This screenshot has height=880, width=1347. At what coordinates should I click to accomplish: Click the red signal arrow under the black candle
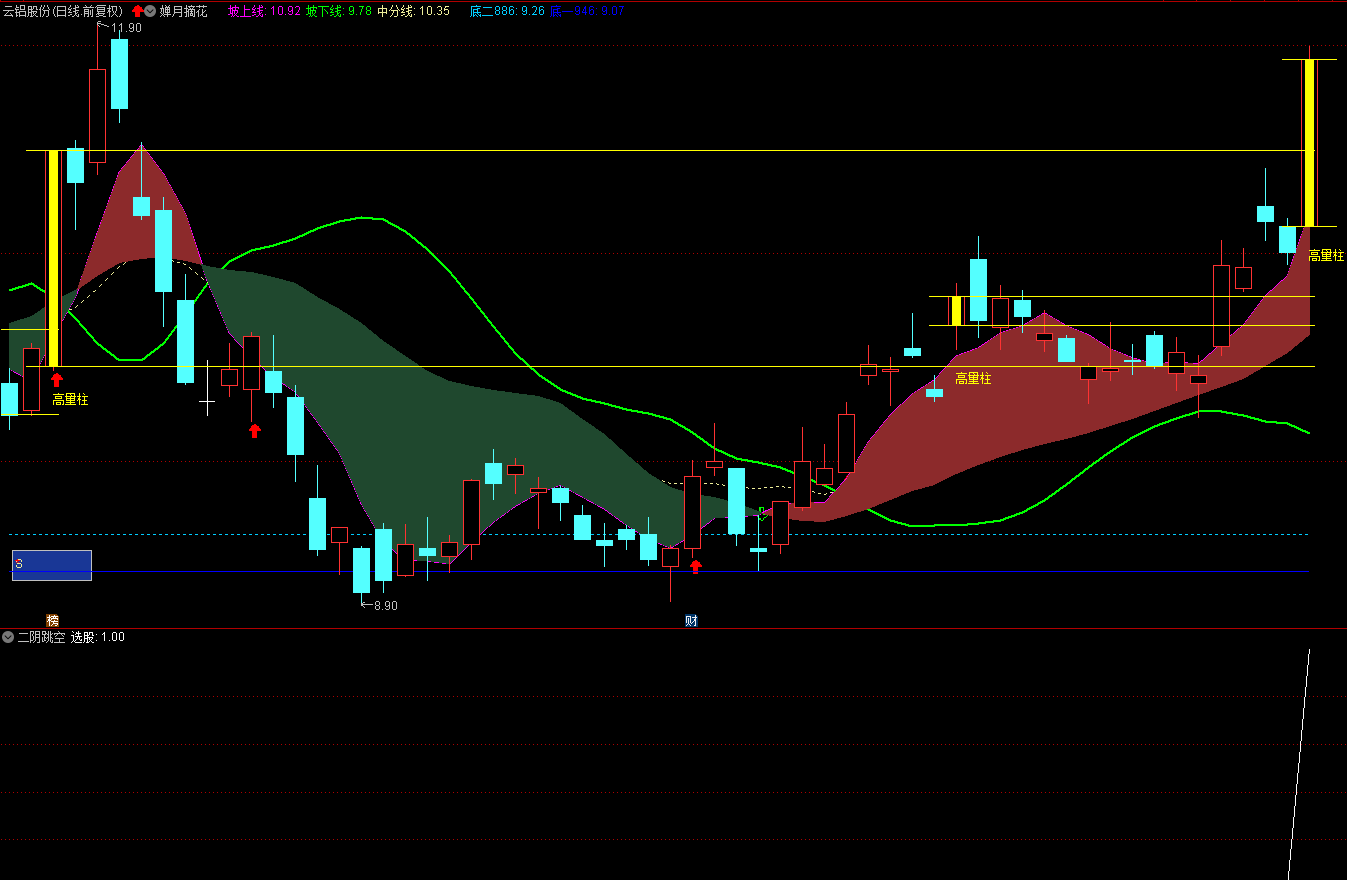(x=255, y=430)
